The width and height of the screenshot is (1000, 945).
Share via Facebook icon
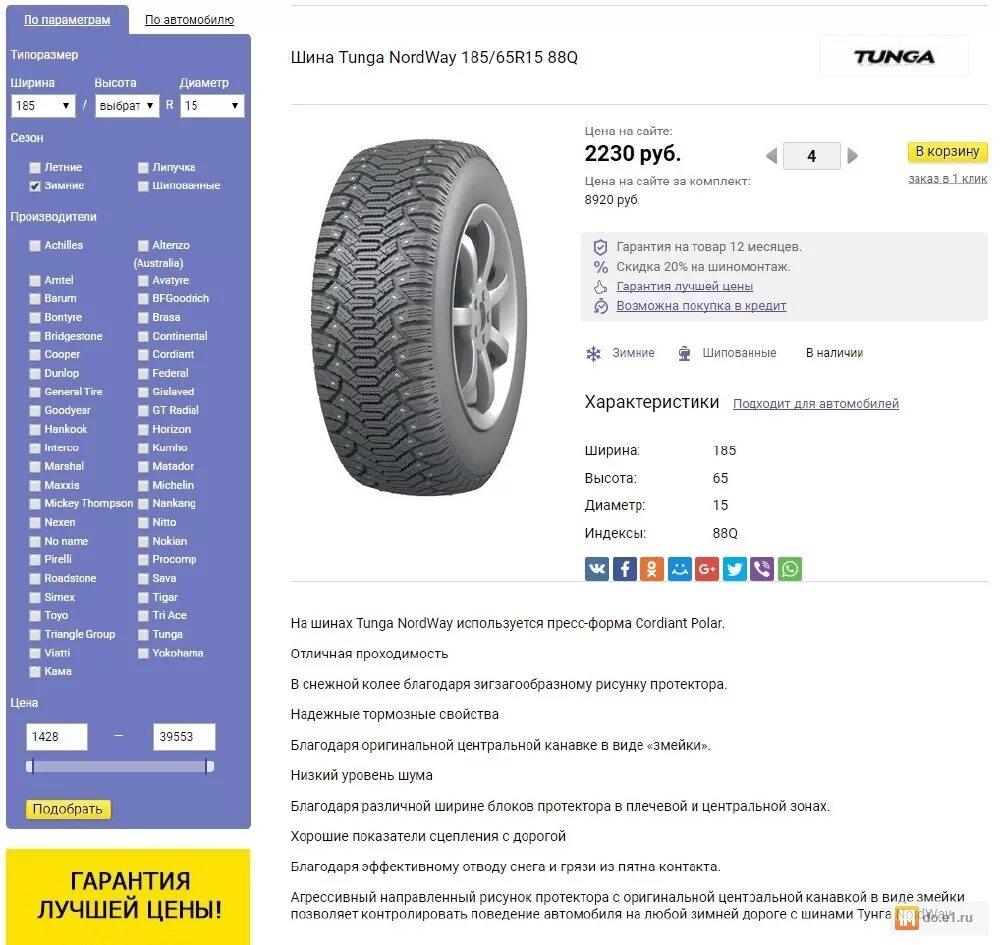click(624, 569)
